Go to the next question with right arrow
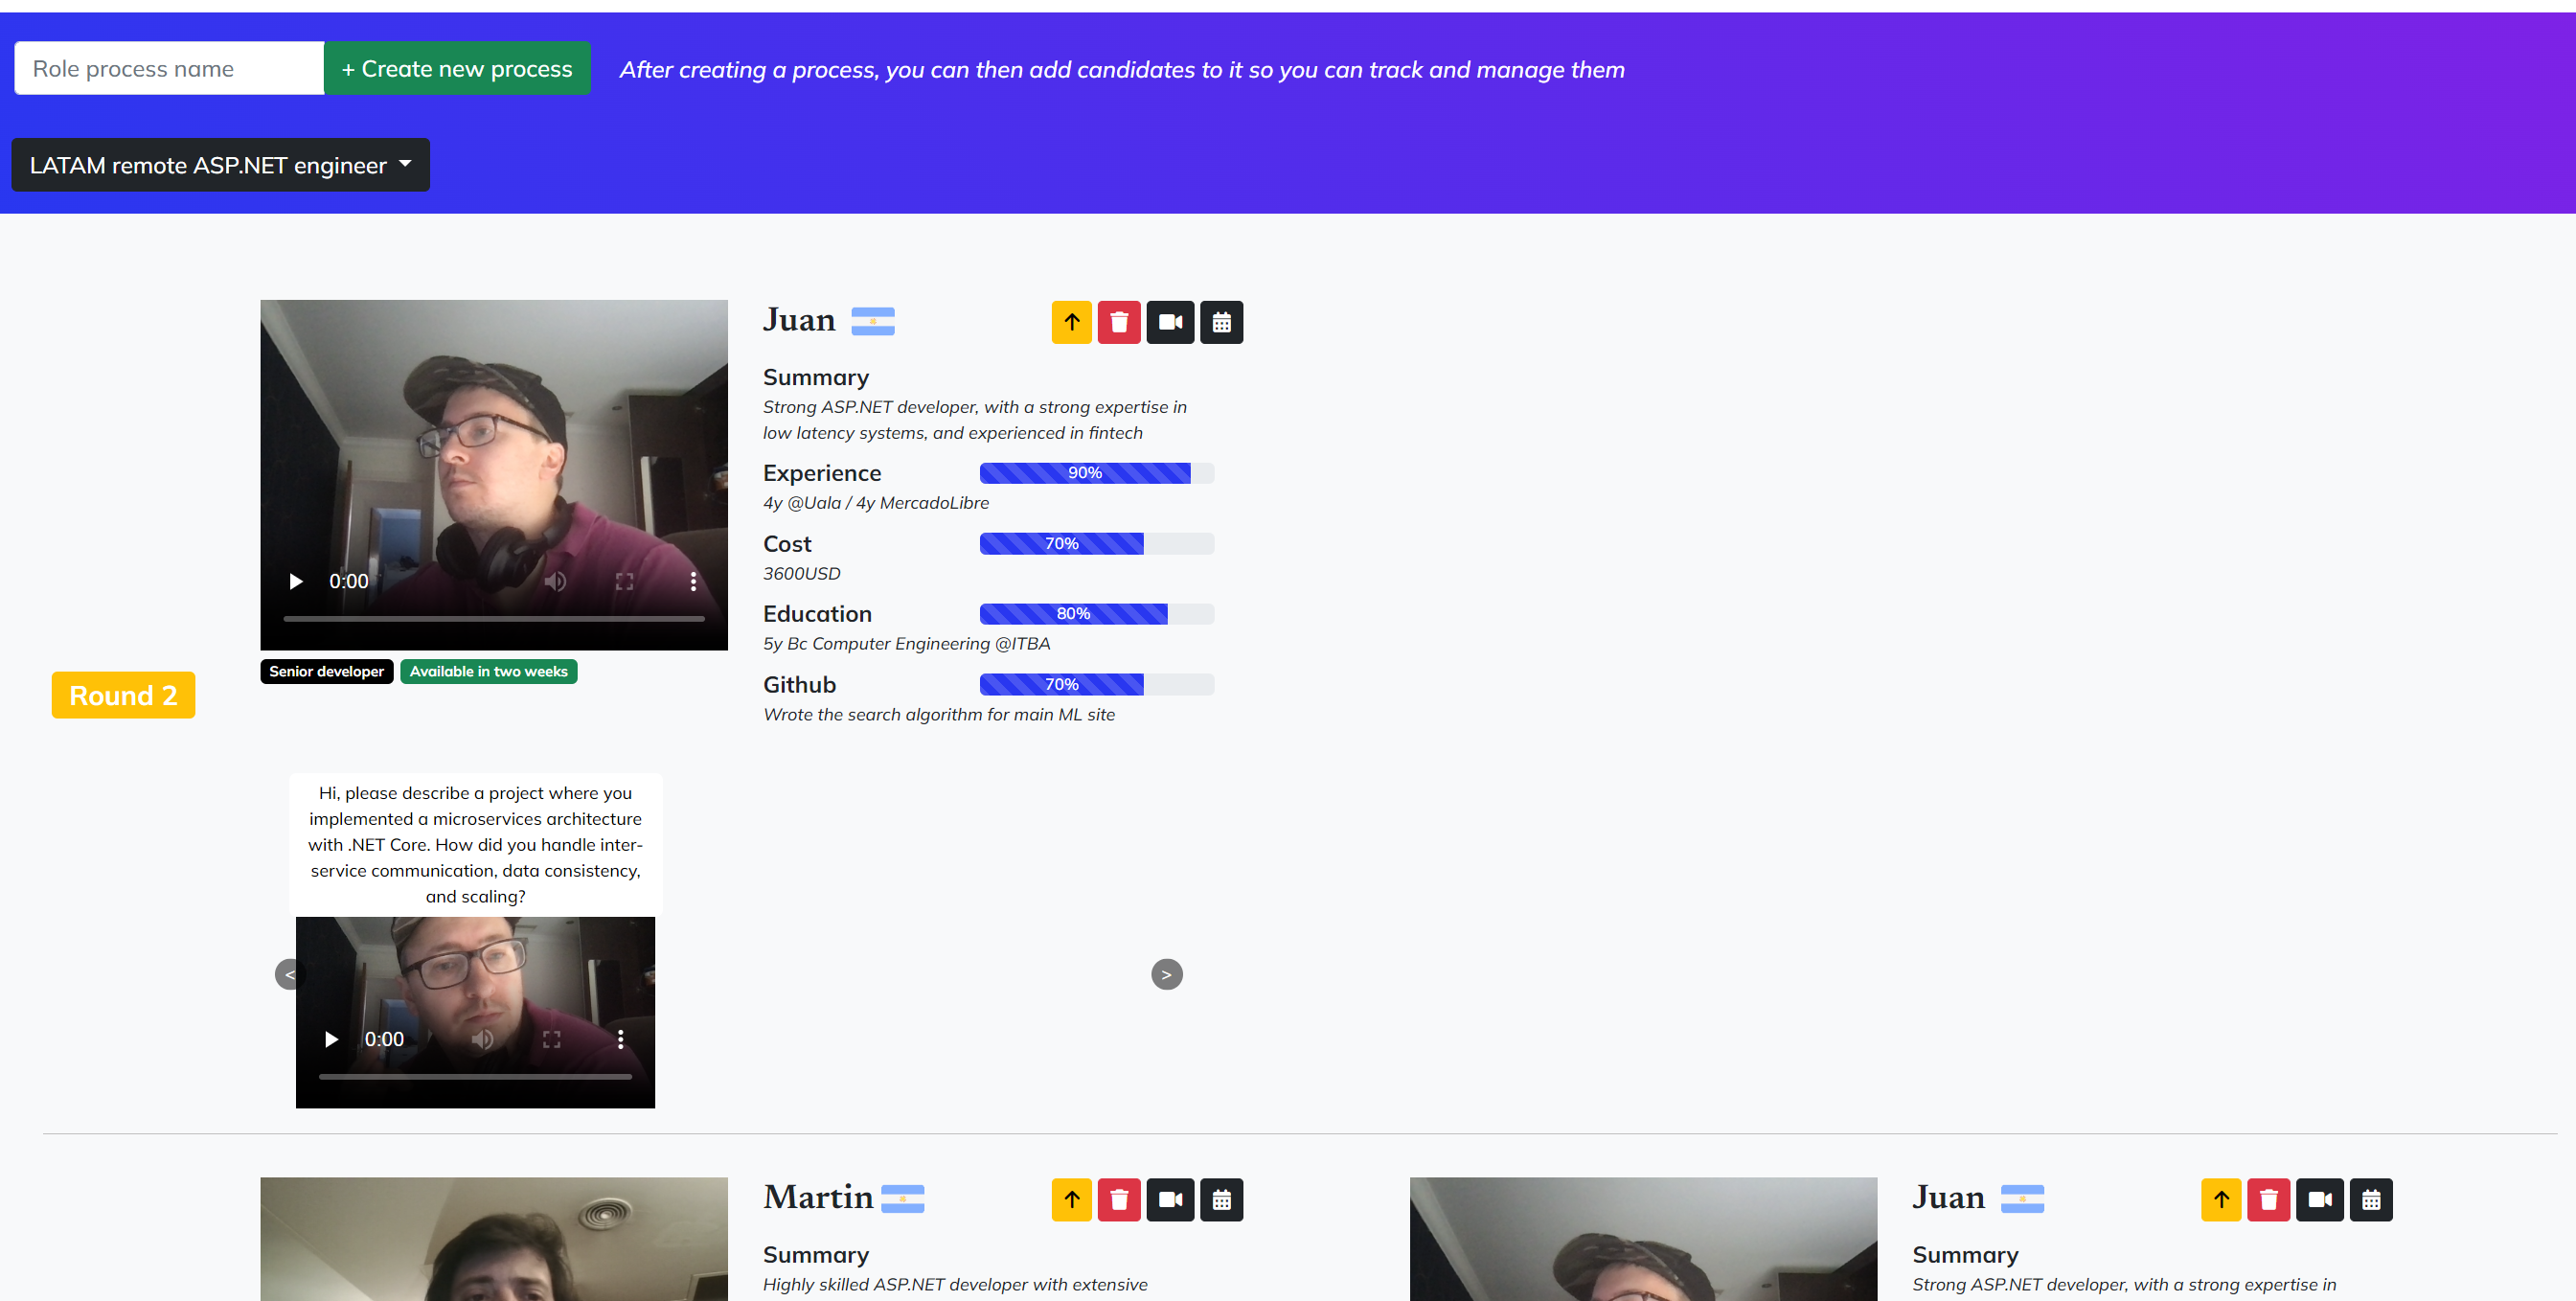This screenshot has height=1301, width=2576. coord(1166,974)
